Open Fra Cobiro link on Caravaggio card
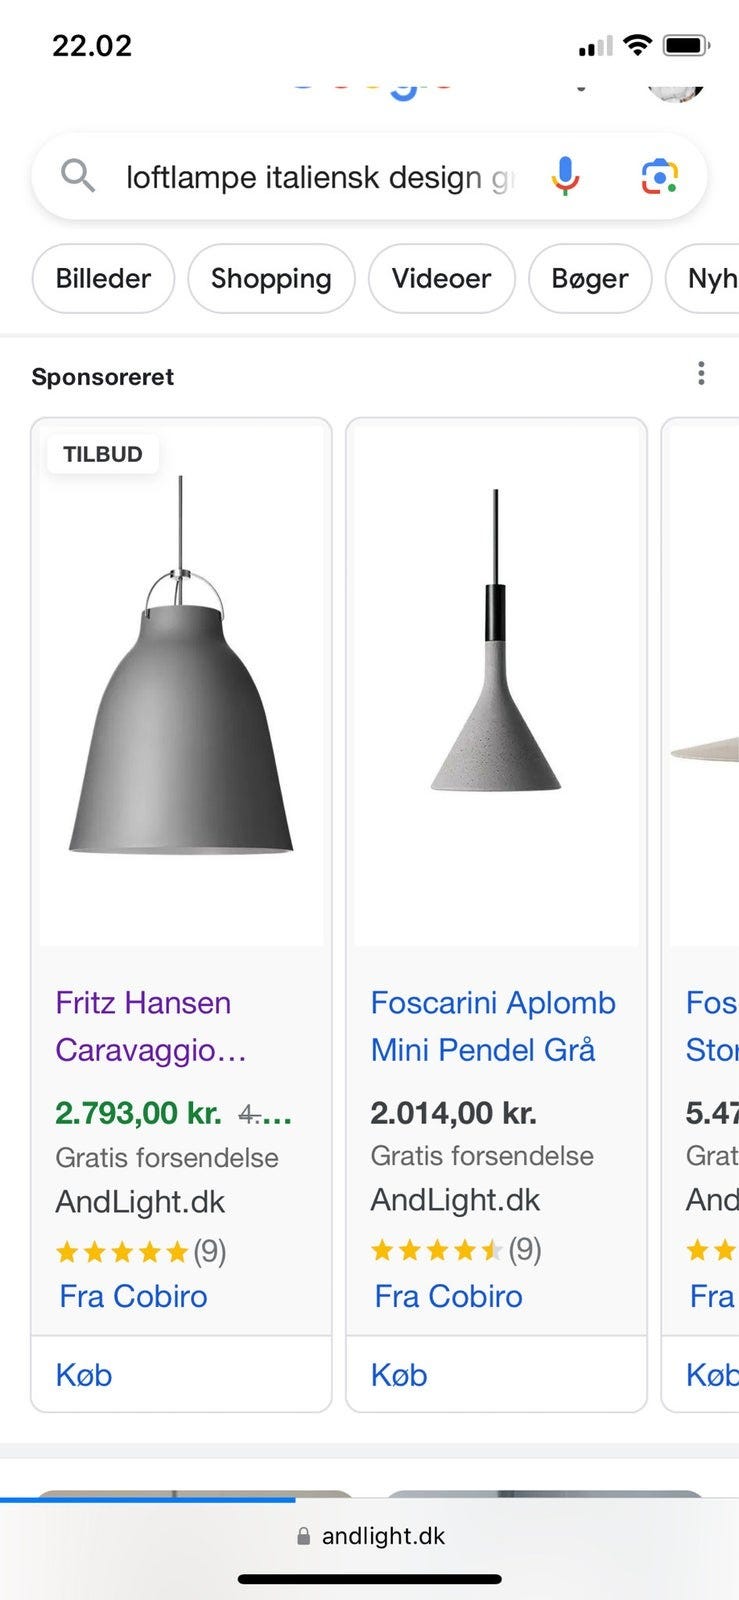The width and height of the screenshot is (739, 1600). pyautogui.click(x=133, y=1296)
